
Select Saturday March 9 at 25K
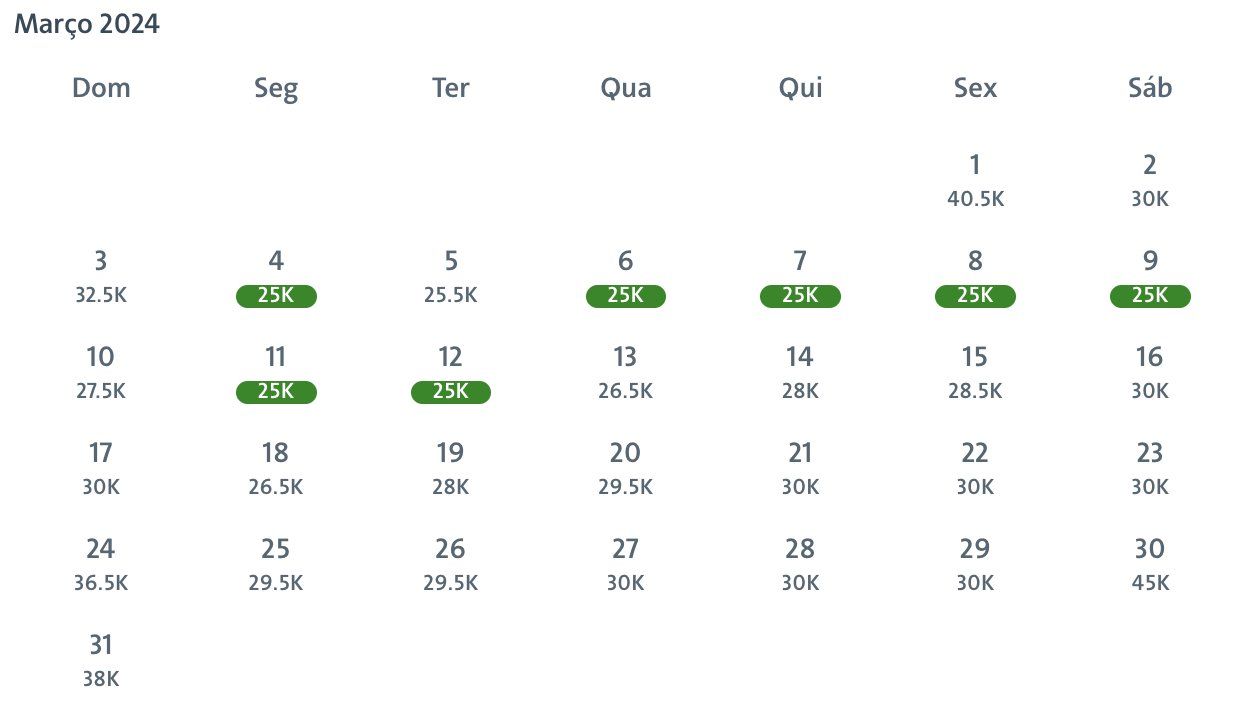tap(1150, 277)
